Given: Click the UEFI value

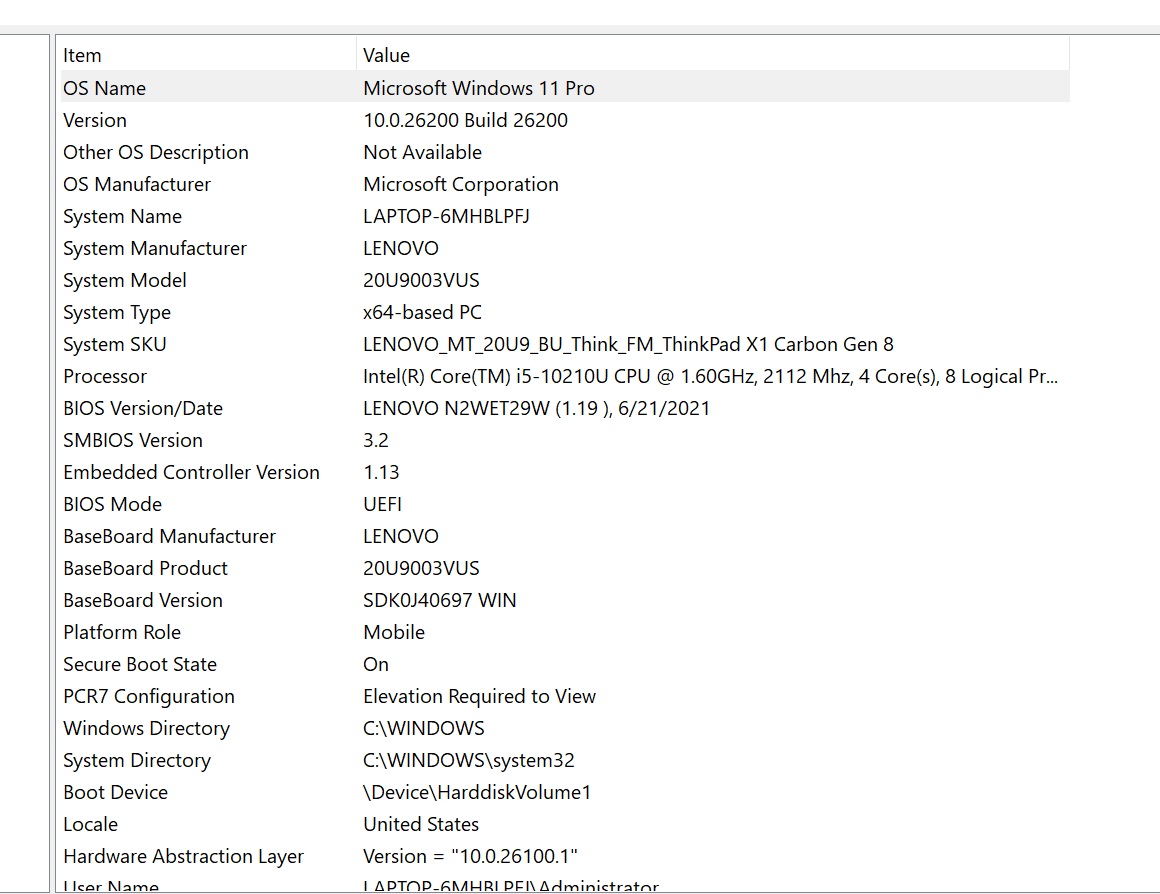Looking at the screenshot, I should (382, 504).
